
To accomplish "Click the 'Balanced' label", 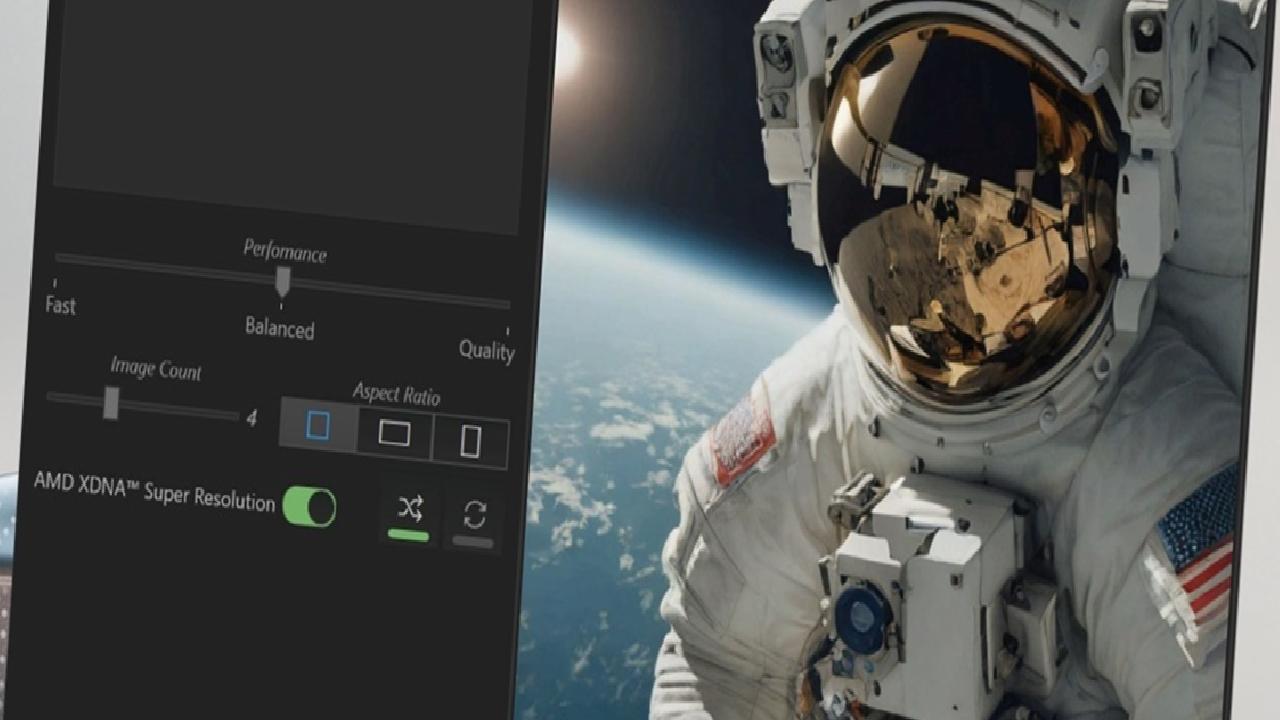I will tap(280, 328).
